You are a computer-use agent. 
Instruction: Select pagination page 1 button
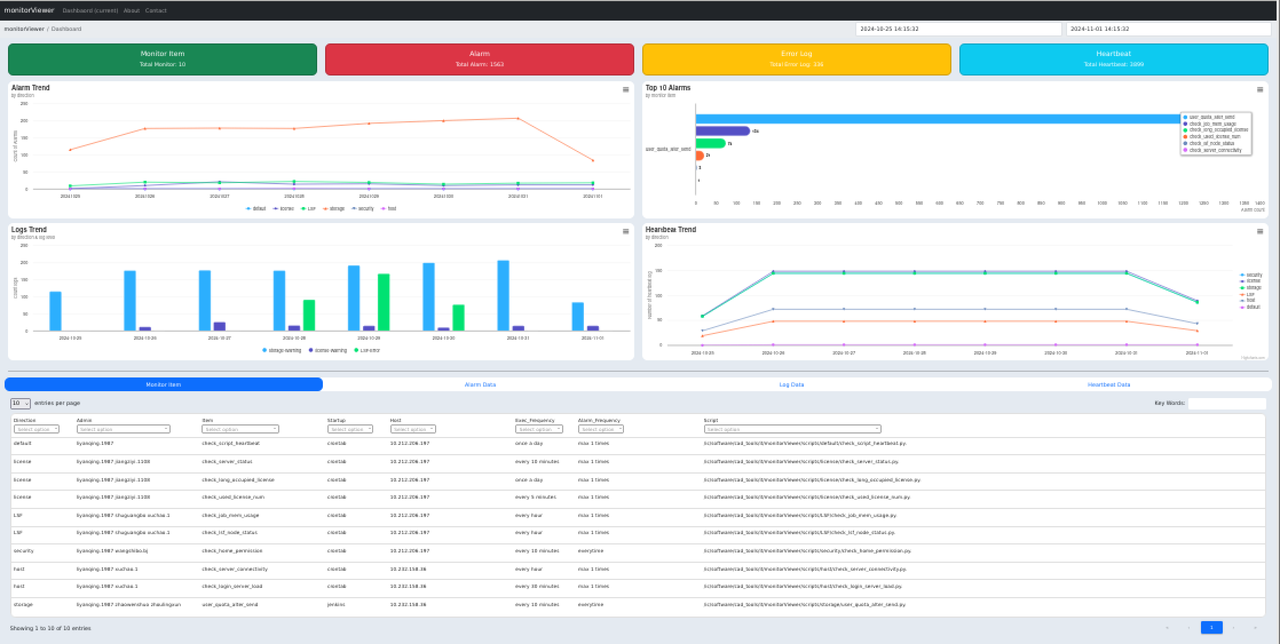coord(1211,627)
